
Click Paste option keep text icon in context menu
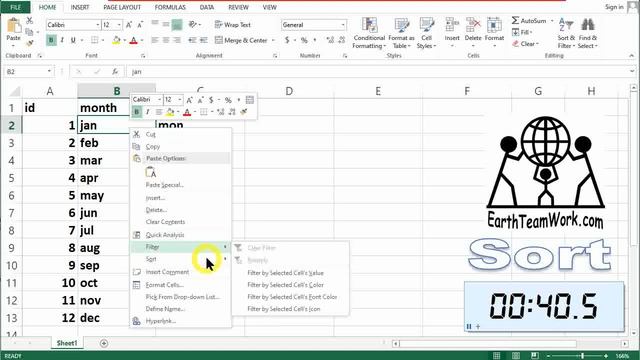pyautogui.click(x=151, y=172)
